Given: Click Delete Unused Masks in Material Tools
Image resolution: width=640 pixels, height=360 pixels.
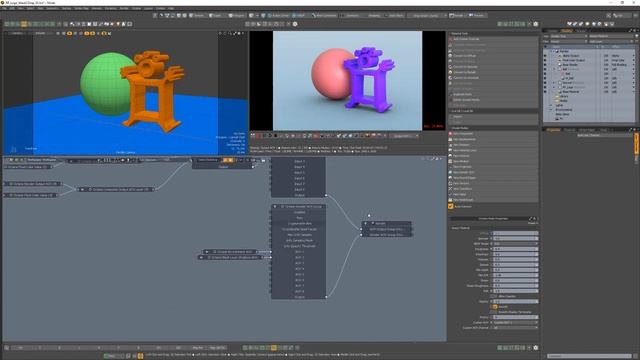Looking at the screenshot, I should click(493, 100).
